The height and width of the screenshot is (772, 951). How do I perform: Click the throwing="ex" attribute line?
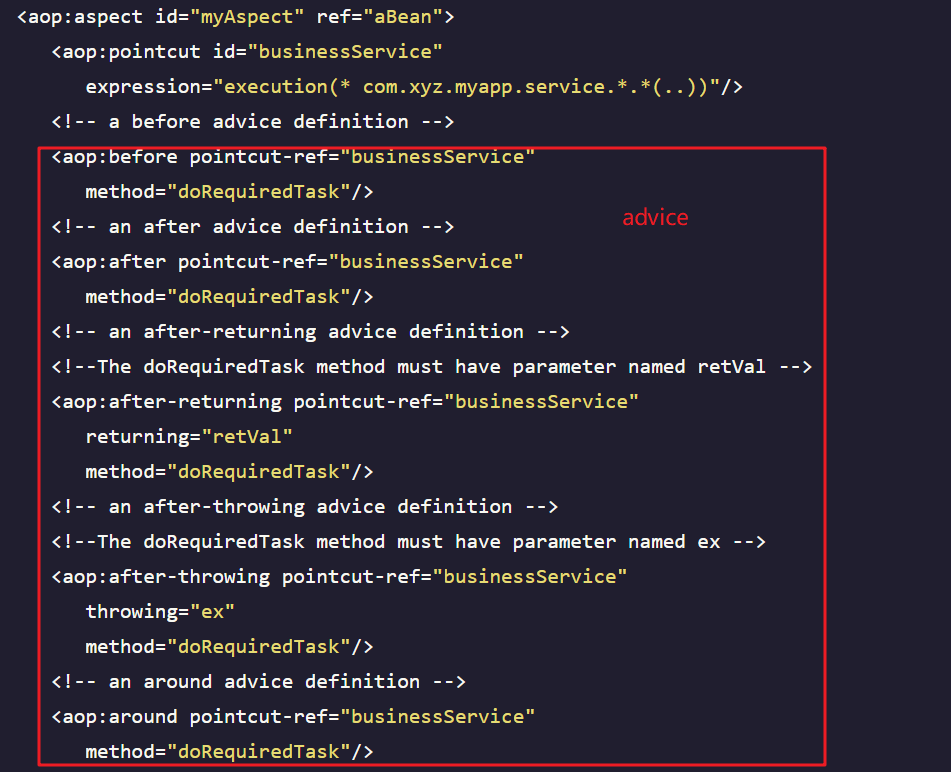coord(160,612)
